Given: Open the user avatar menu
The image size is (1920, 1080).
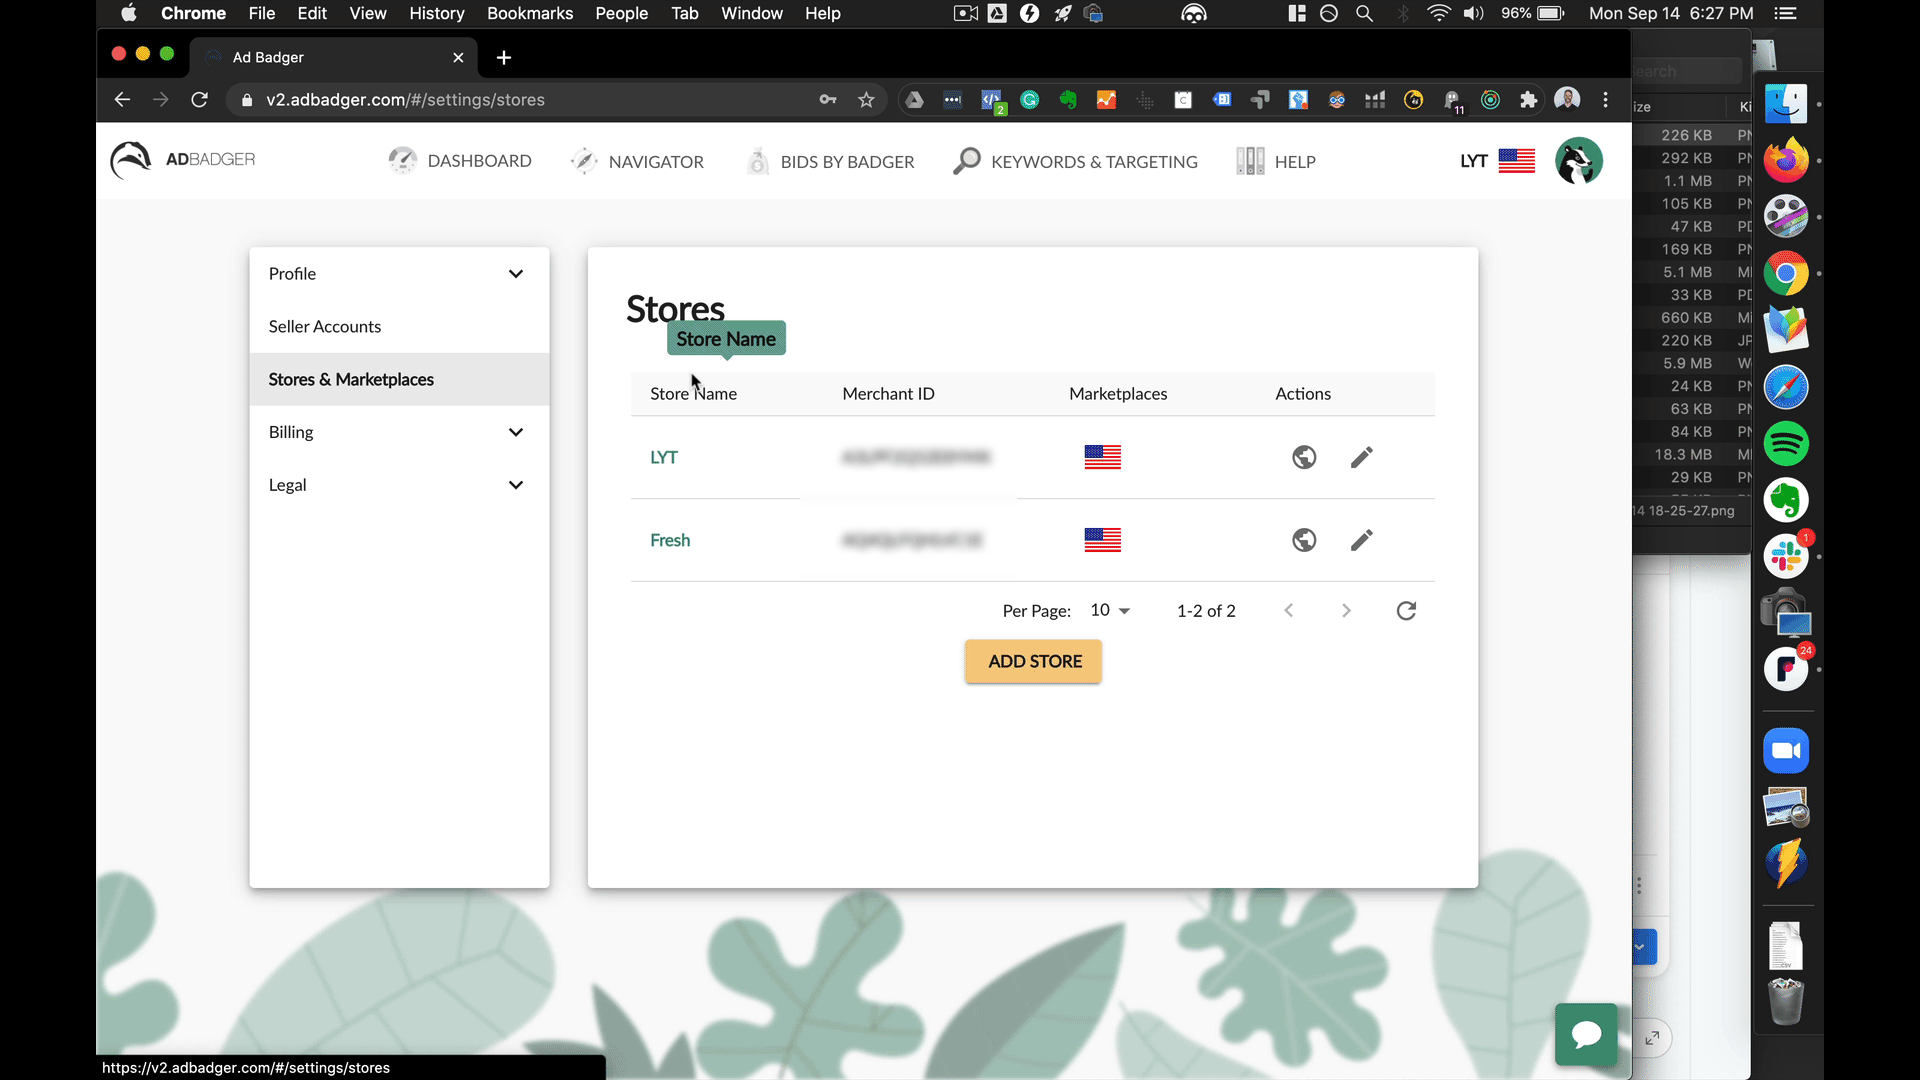Looking at the screenshot, I should [1579, 161].
